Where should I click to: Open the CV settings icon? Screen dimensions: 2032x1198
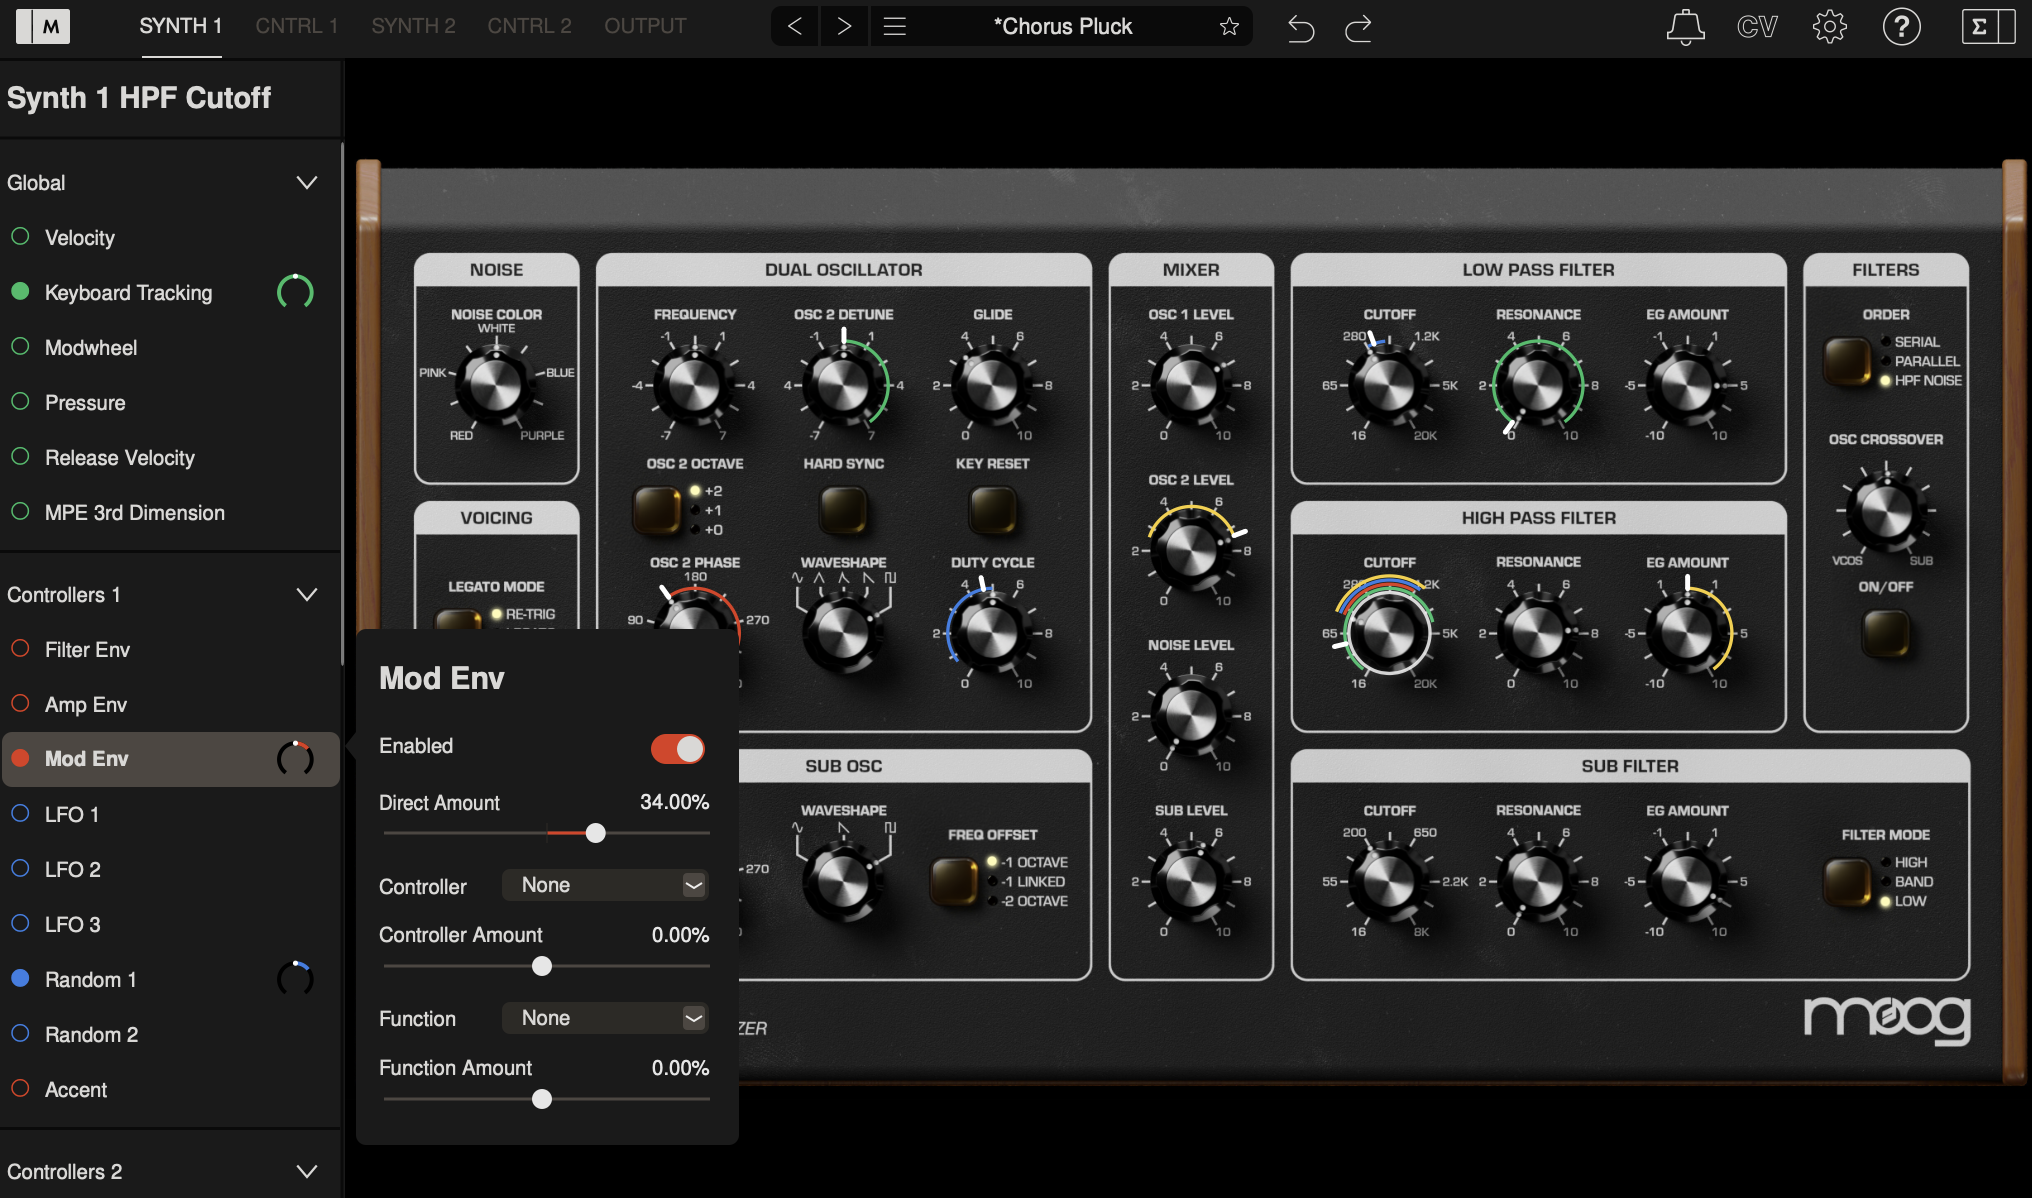pos(1757,27)
